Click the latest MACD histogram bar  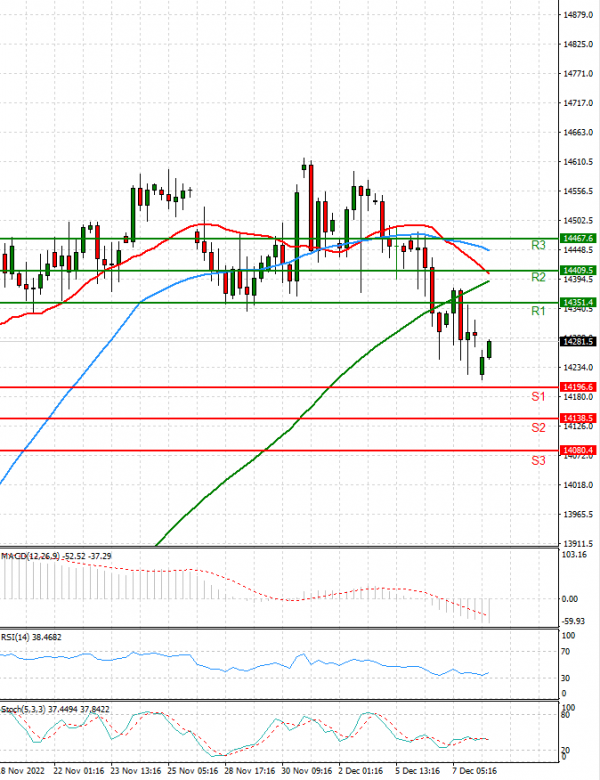coord(490,610)
